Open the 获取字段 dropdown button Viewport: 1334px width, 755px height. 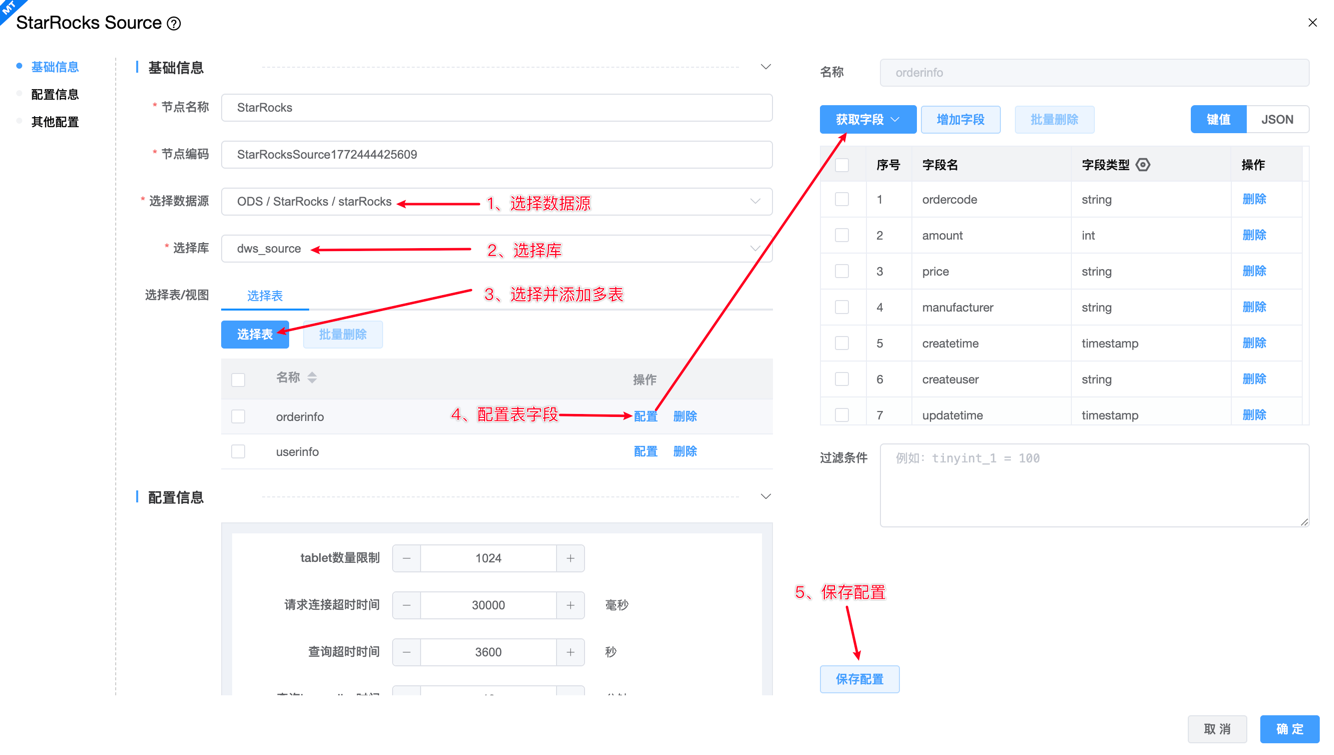click(867, 120)
